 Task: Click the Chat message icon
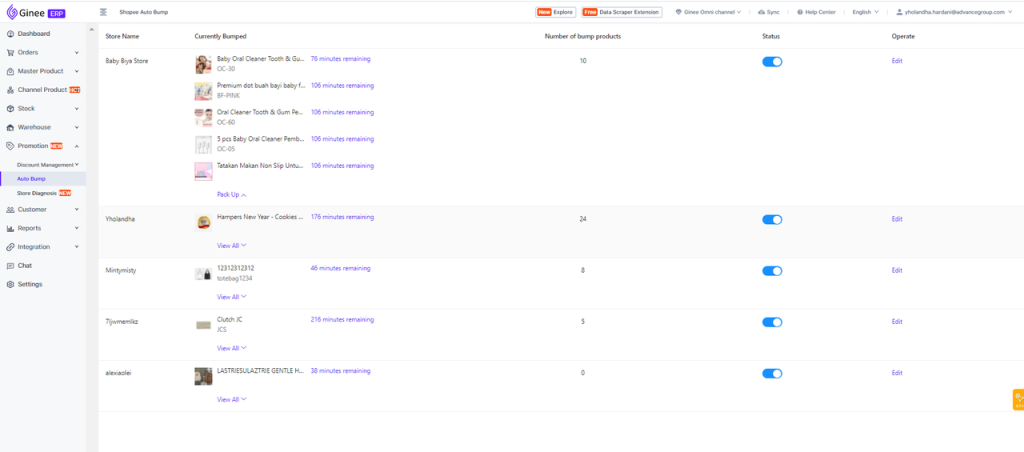click(10, 266)
